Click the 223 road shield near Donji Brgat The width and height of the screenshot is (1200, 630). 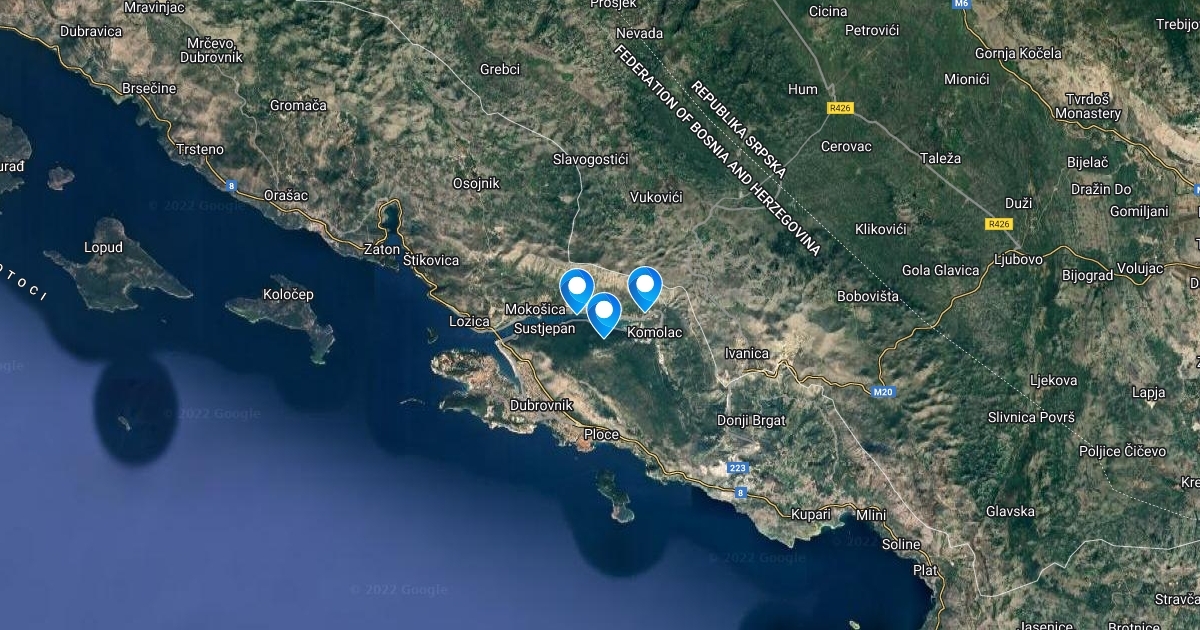[737, 468]
